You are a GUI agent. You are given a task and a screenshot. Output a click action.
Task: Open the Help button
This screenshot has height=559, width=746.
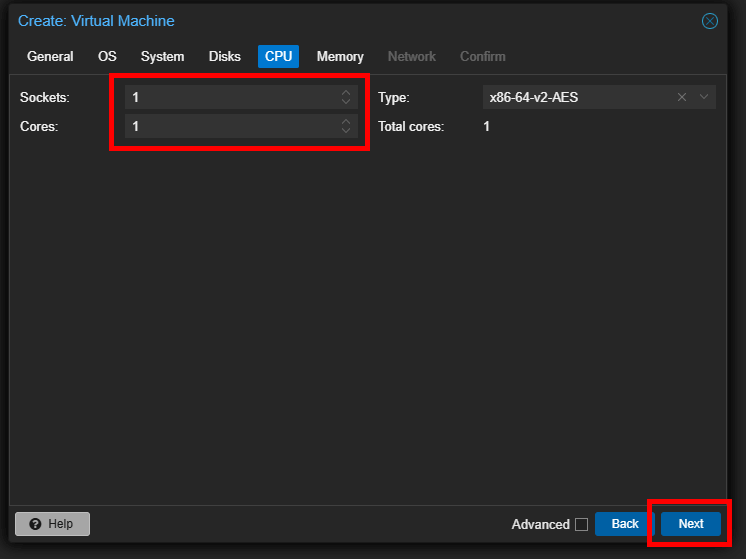(x=52, y=524)
